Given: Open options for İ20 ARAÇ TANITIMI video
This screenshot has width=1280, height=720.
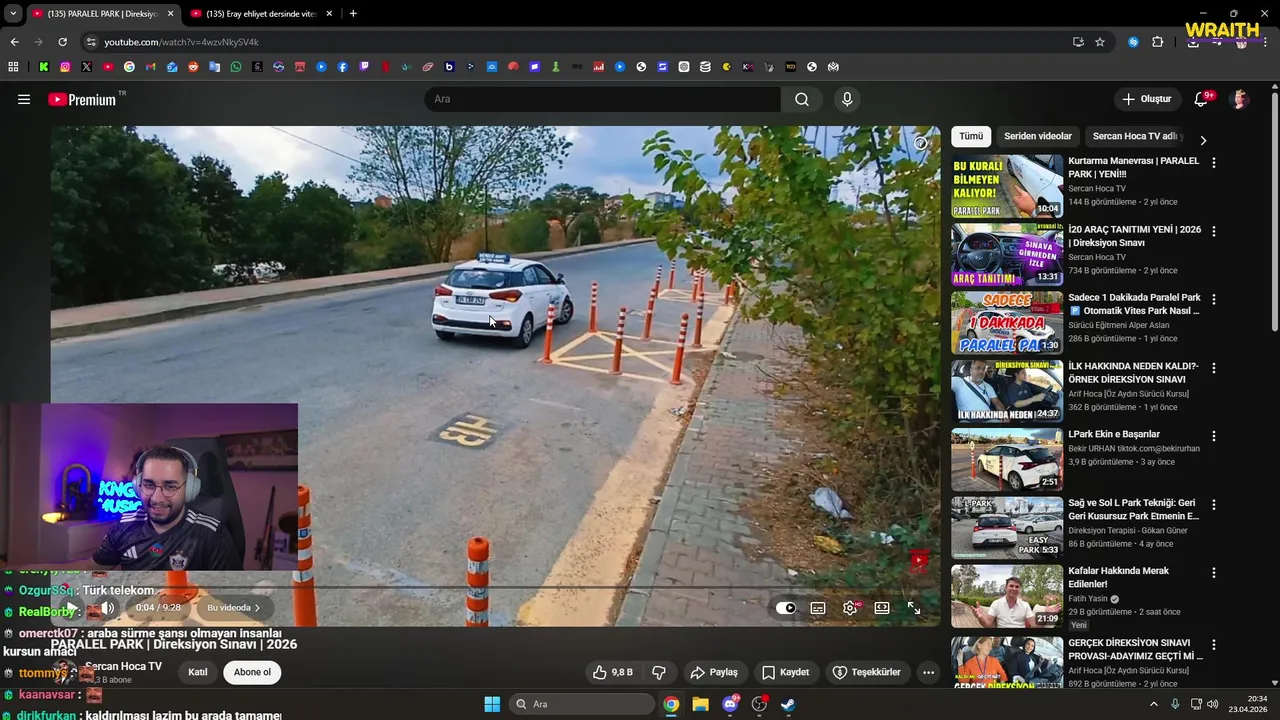Looking at the screenshot, I should 1214,231.
